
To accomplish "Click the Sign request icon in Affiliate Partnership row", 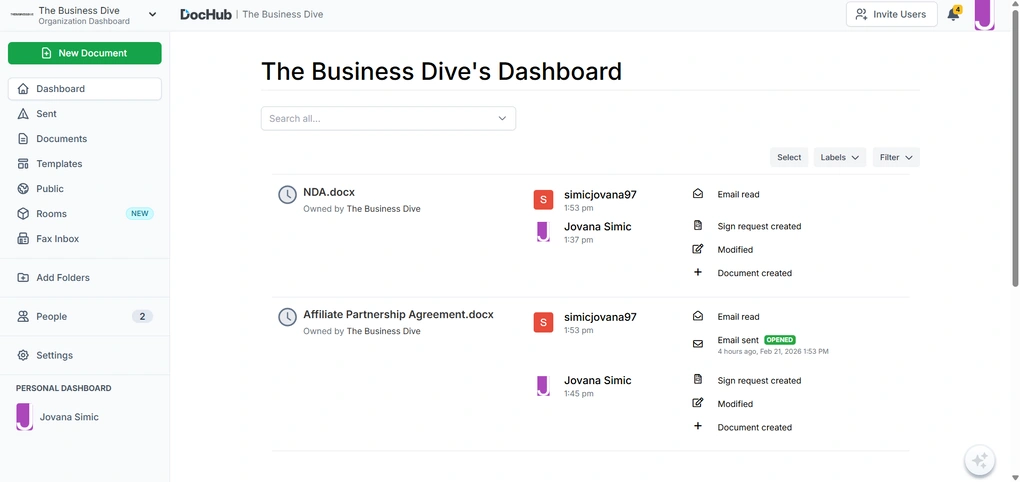I will click(698, 380).
